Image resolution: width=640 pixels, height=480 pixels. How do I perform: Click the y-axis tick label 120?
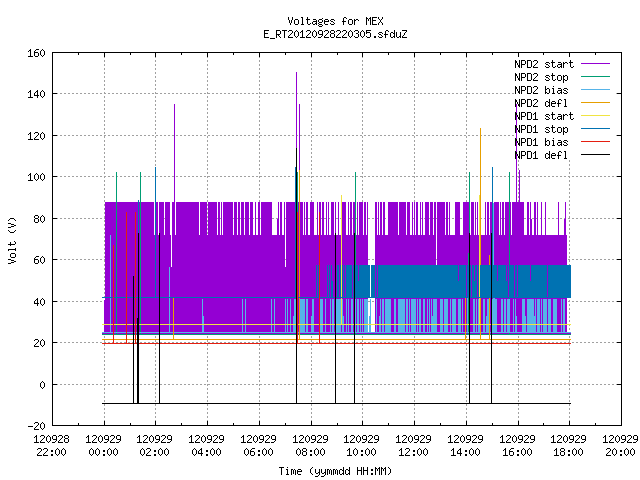point(36,136)
